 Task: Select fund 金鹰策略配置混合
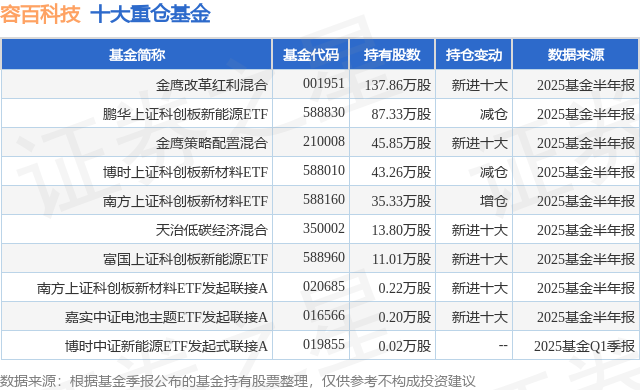211,143
